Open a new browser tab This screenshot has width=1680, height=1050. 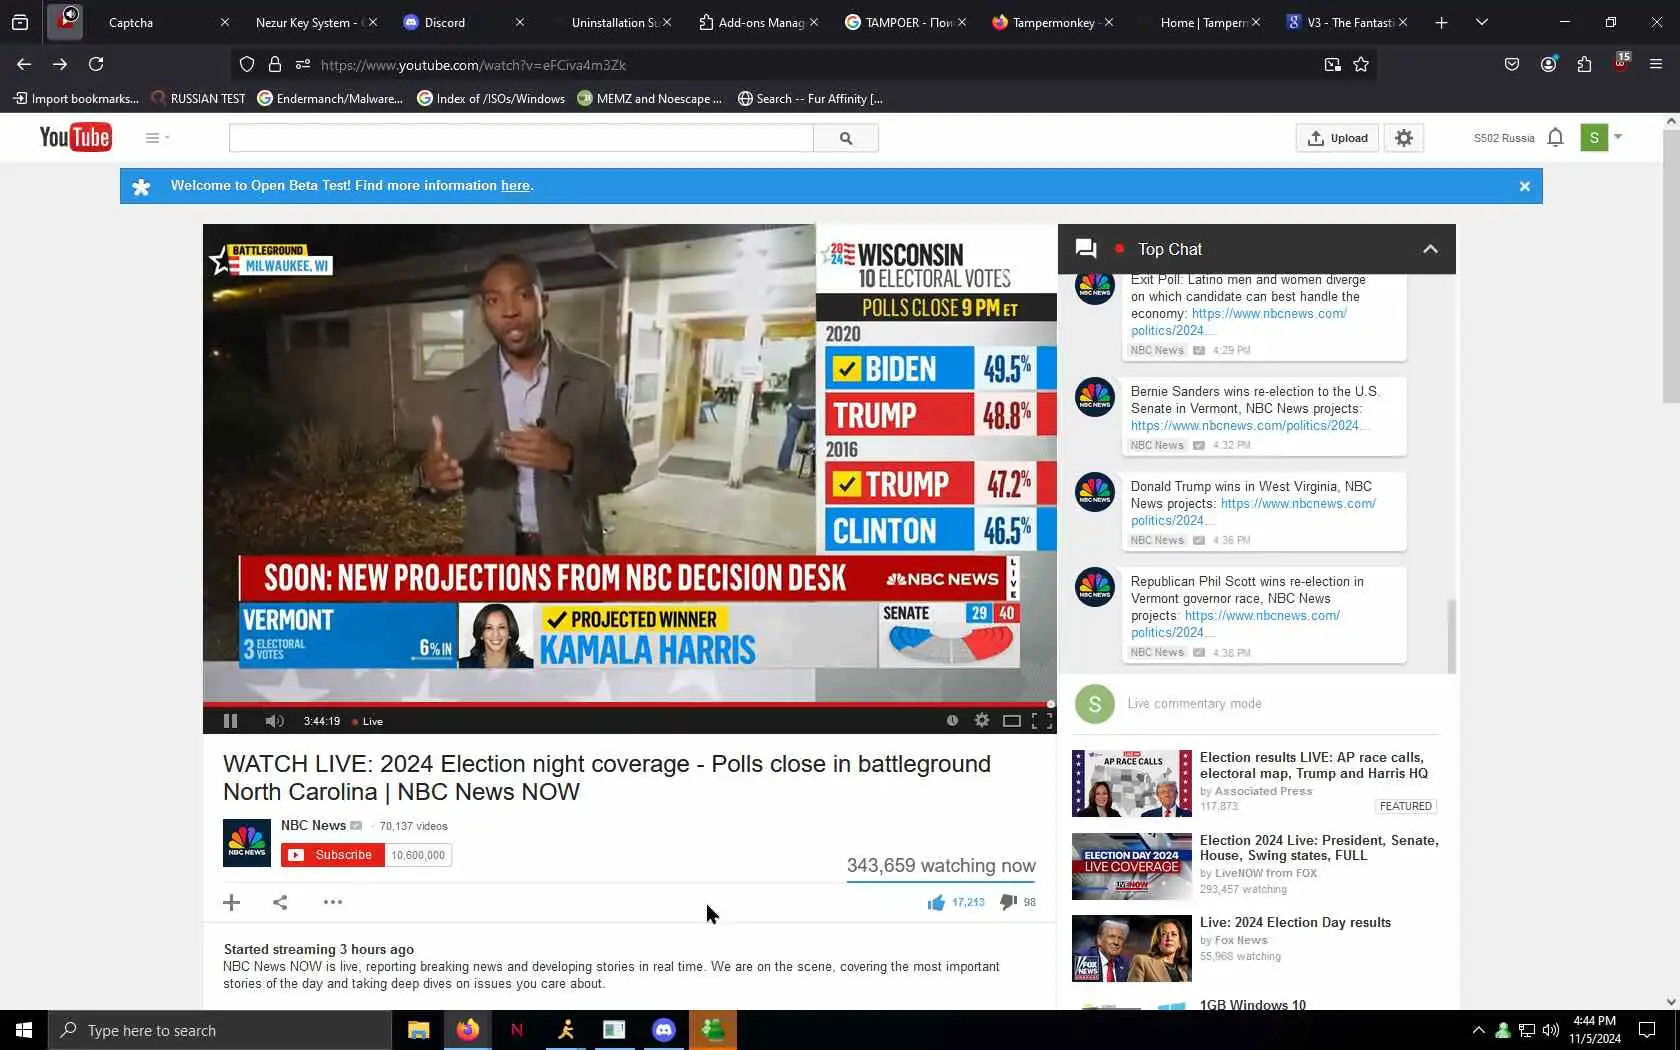pyautogui.click(x=1441, y=22)
